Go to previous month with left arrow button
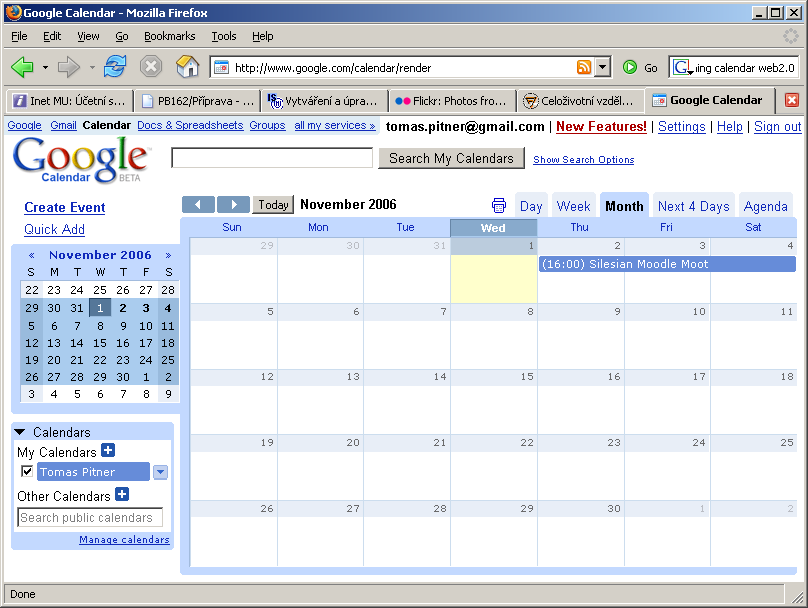 click(x=198, y=205)
